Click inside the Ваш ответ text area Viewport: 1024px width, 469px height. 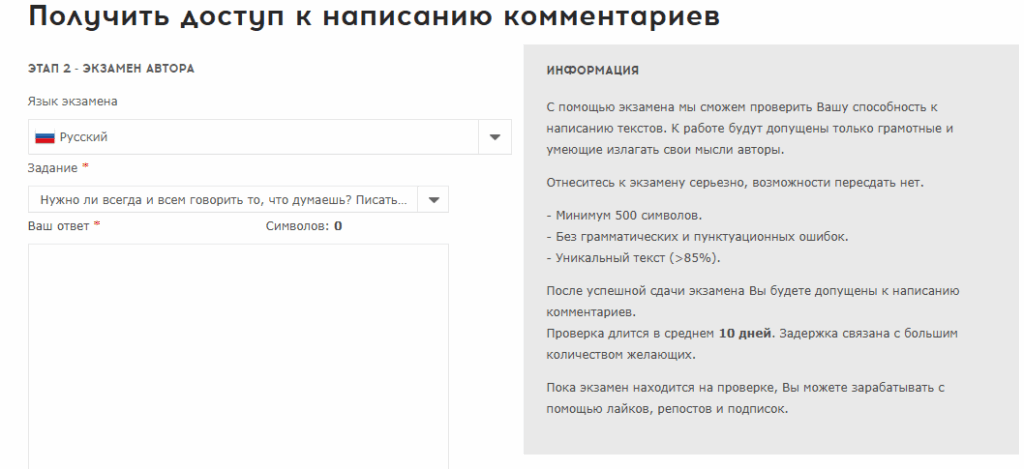coord(238,356)
